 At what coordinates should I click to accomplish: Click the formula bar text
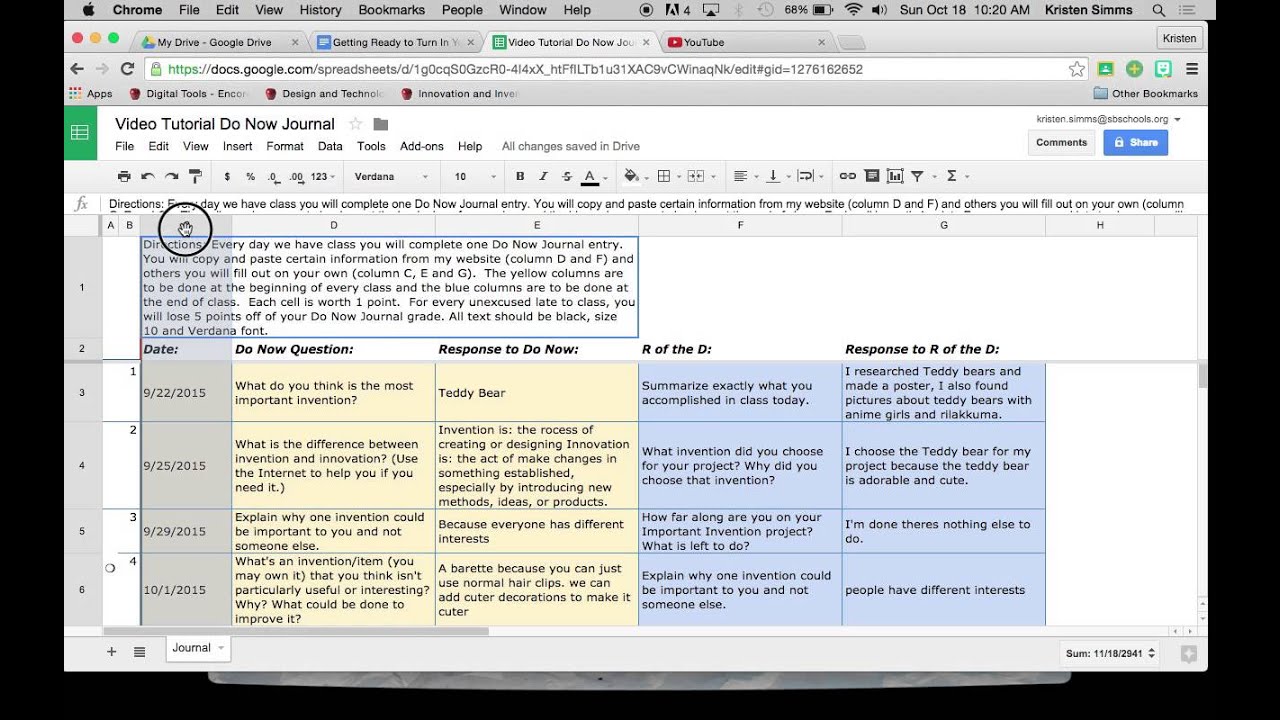(646, 204)
